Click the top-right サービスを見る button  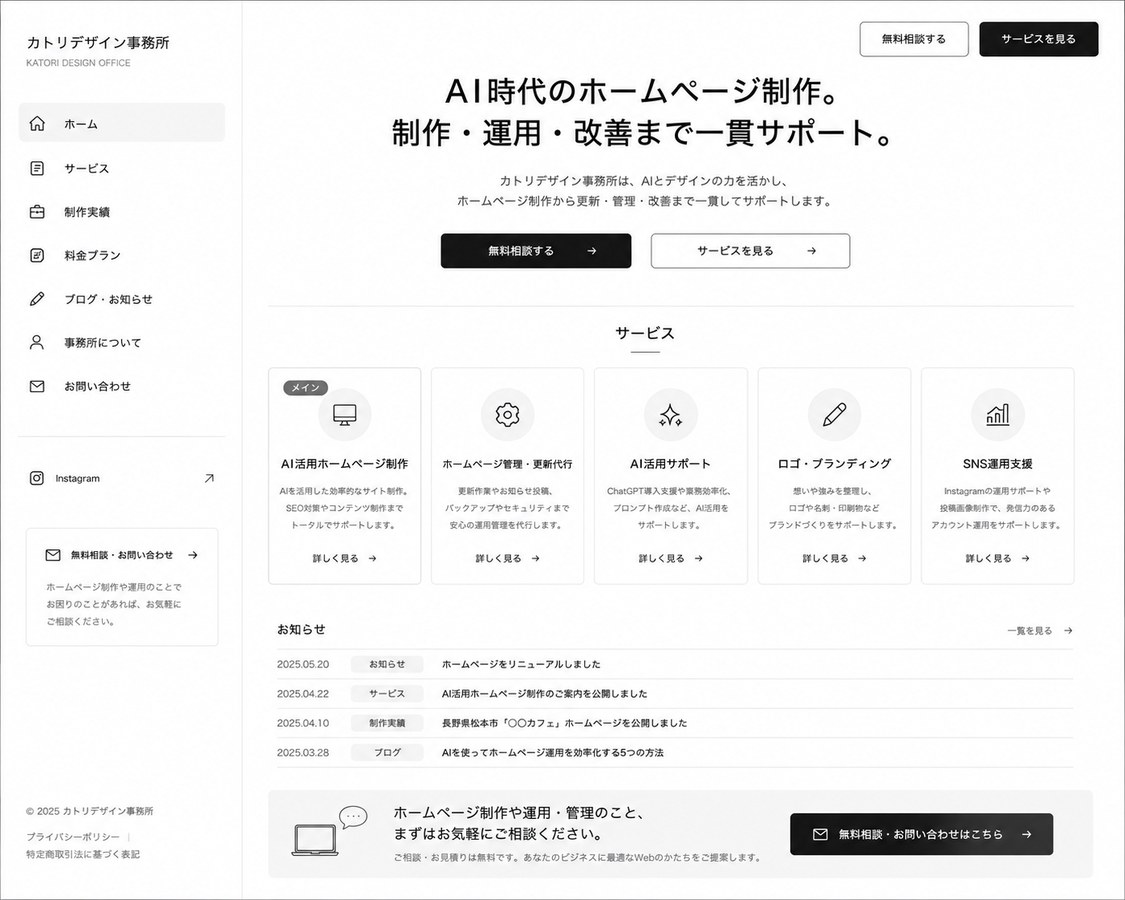[x=1039, y=39]
